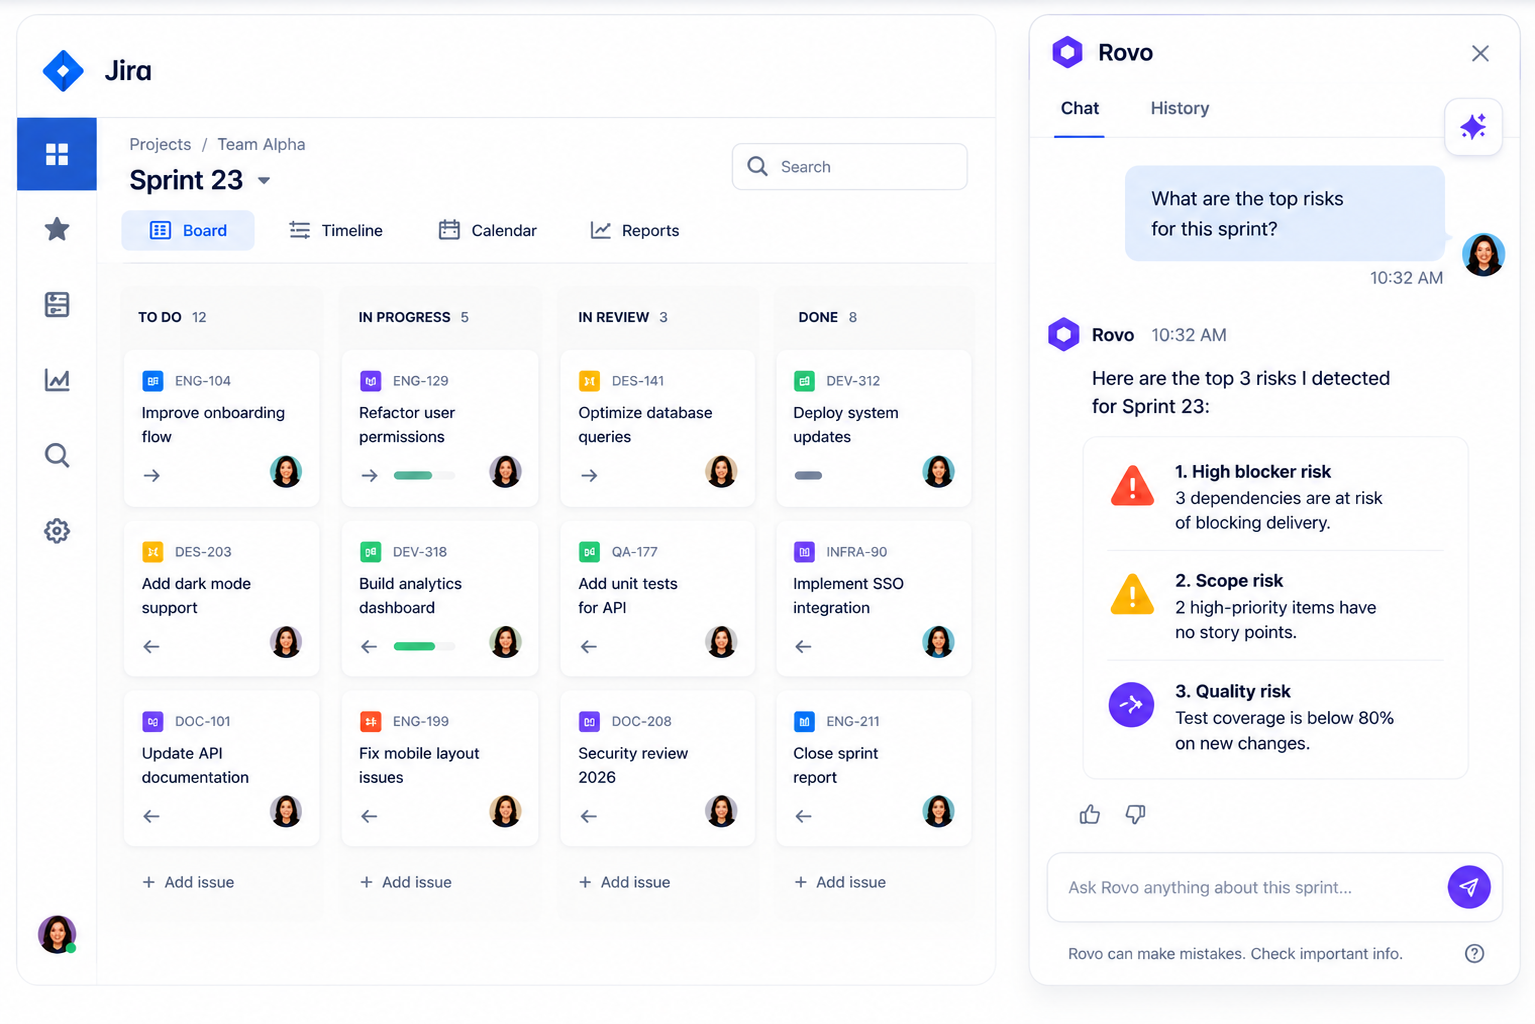This screenshot has height=1024, width=1535.
Task: Switch to the Timeline view tab
Action: pos(336,231)
